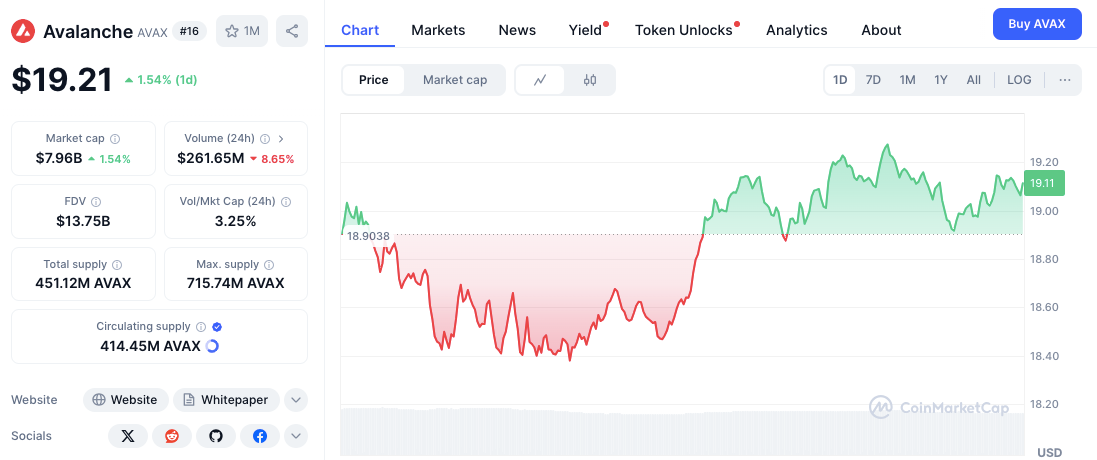Open the GitHub social link
Image resolution: width=1097 pixels, height=460 pixels.
click(216, 436)
